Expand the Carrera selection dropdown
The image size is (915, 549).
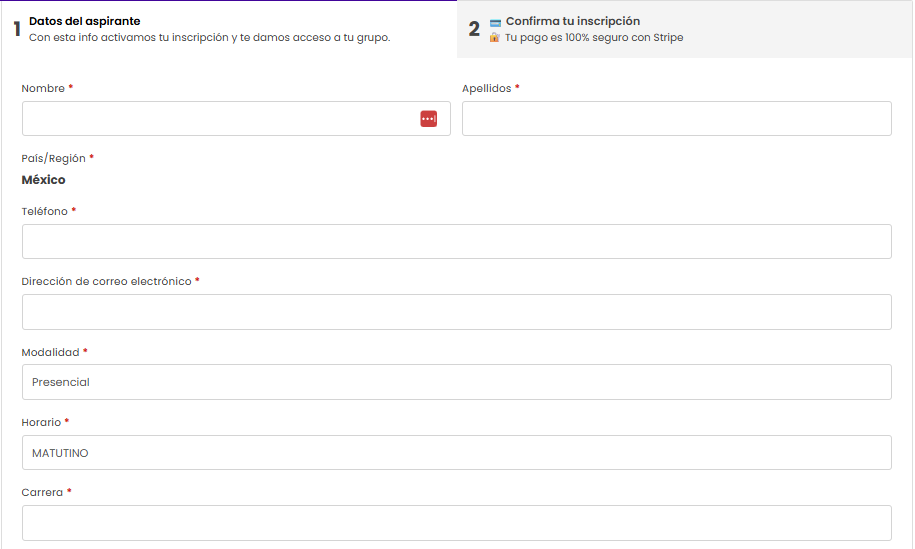coord(457,523)
